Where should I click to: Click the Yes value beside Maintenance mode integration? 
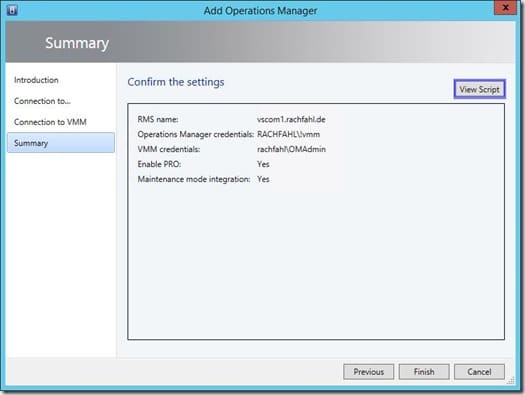pyautogui.click(x=263, y=179)
